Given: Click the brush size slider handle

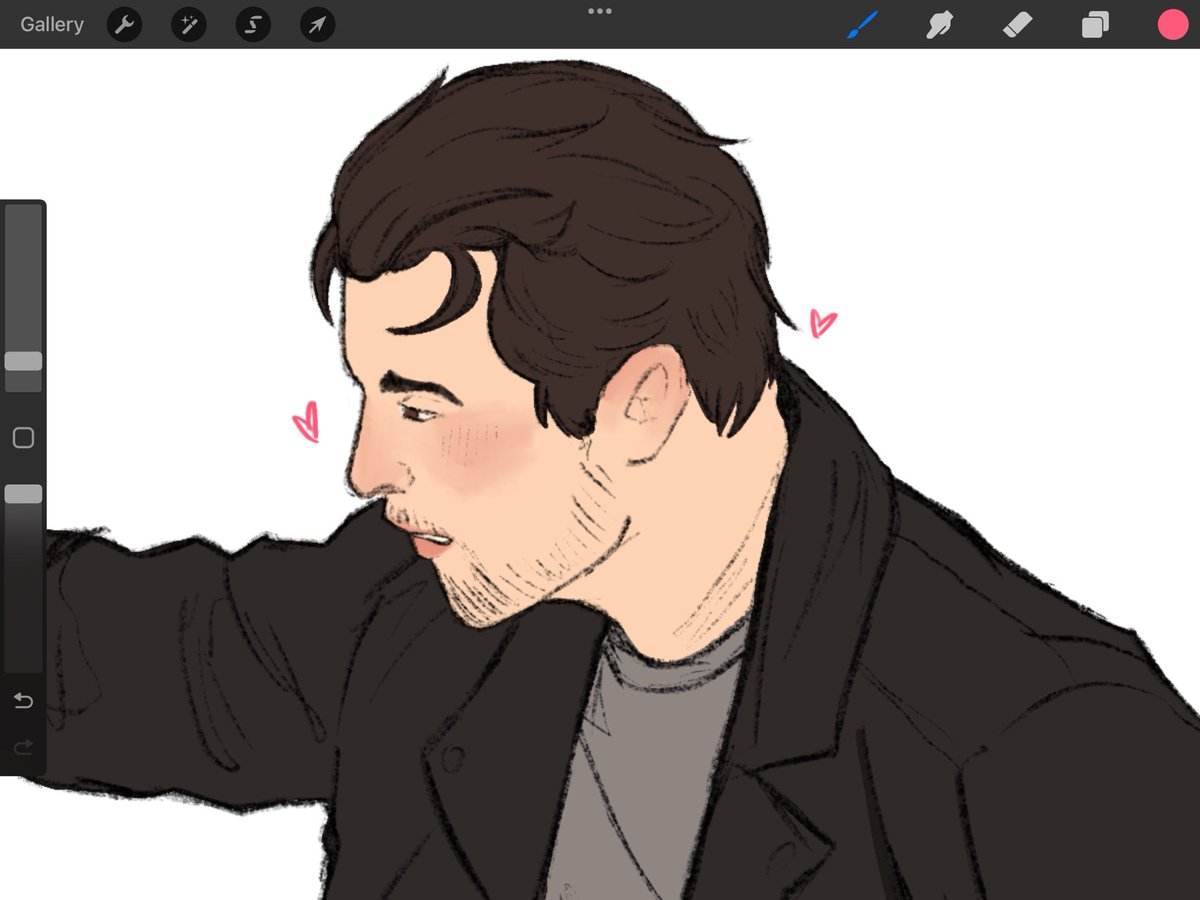Looking at the screenshot, I should tap(23, 361).
